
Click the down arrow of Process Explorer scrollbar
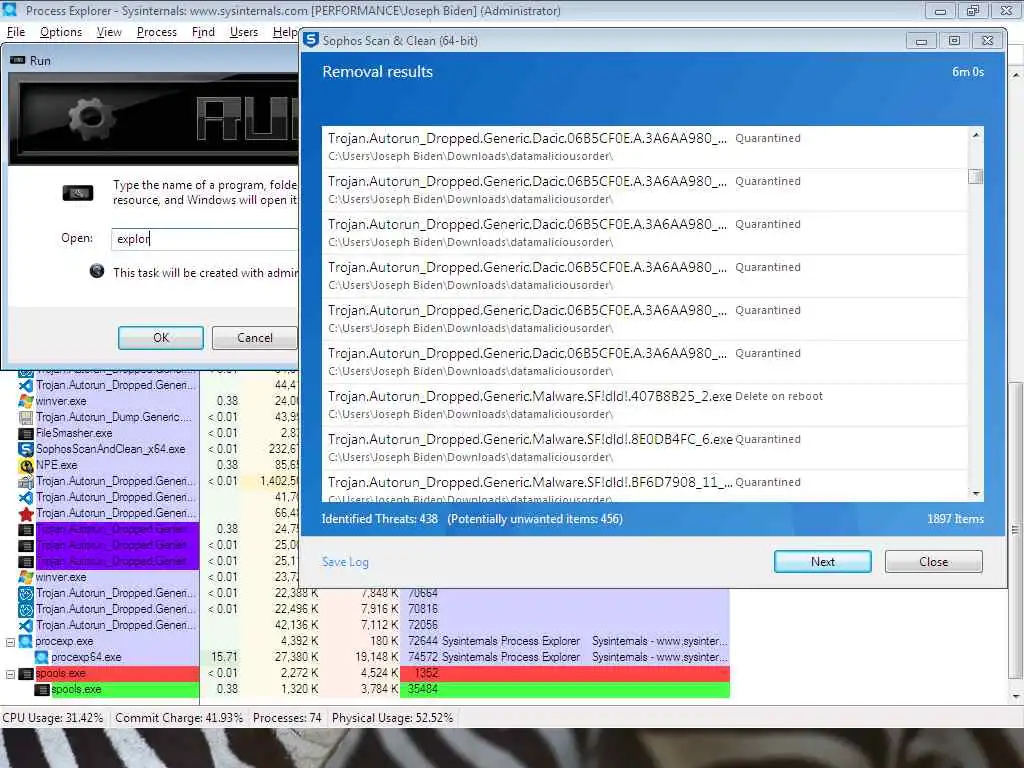tap(1016, 696)
